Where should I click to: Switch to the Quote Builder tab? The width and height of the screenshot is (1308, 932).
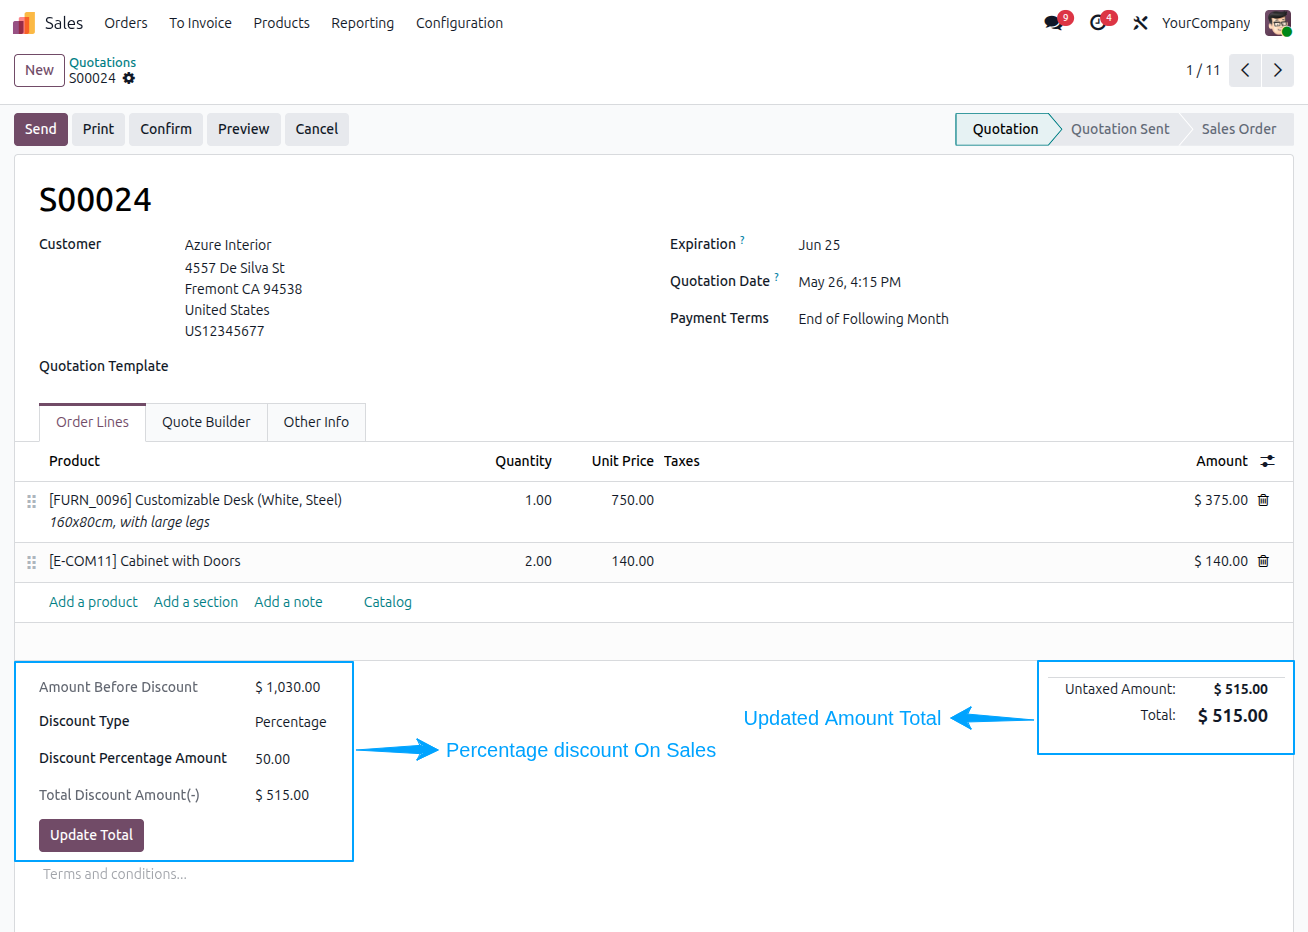(206, 422)
